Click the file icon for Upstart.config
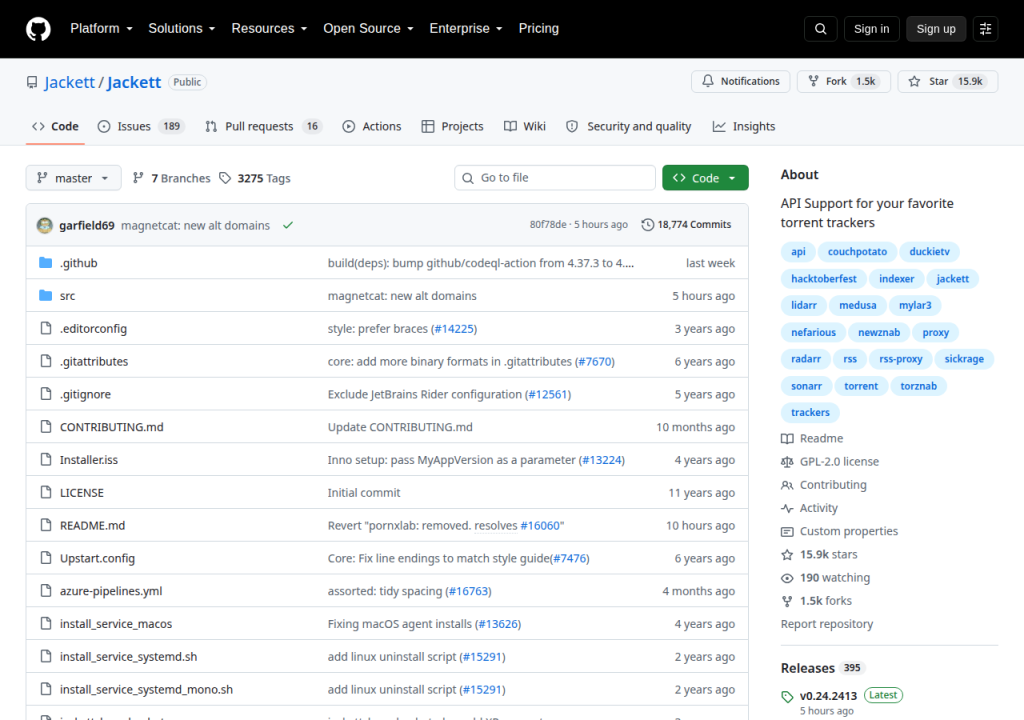The height and width of the screenshot is (720, 1024). click(46, 557)
